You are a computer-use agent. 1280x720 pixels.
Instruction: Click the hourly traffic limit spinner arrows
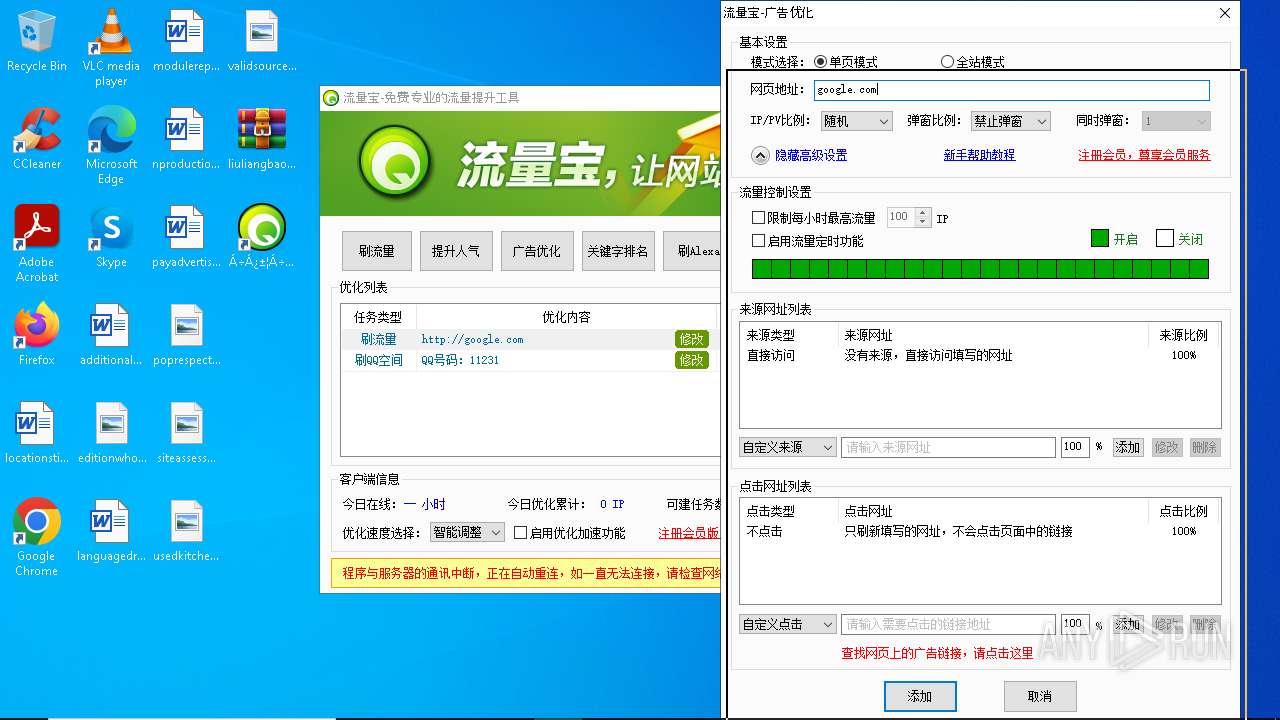923,217
